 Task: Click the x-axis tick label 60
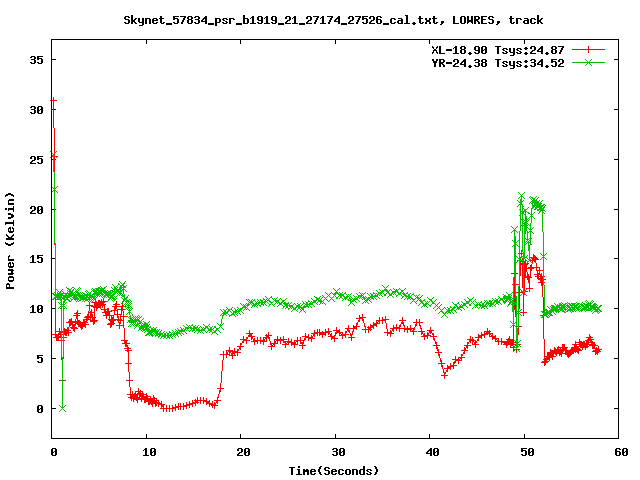click(621, 452)
